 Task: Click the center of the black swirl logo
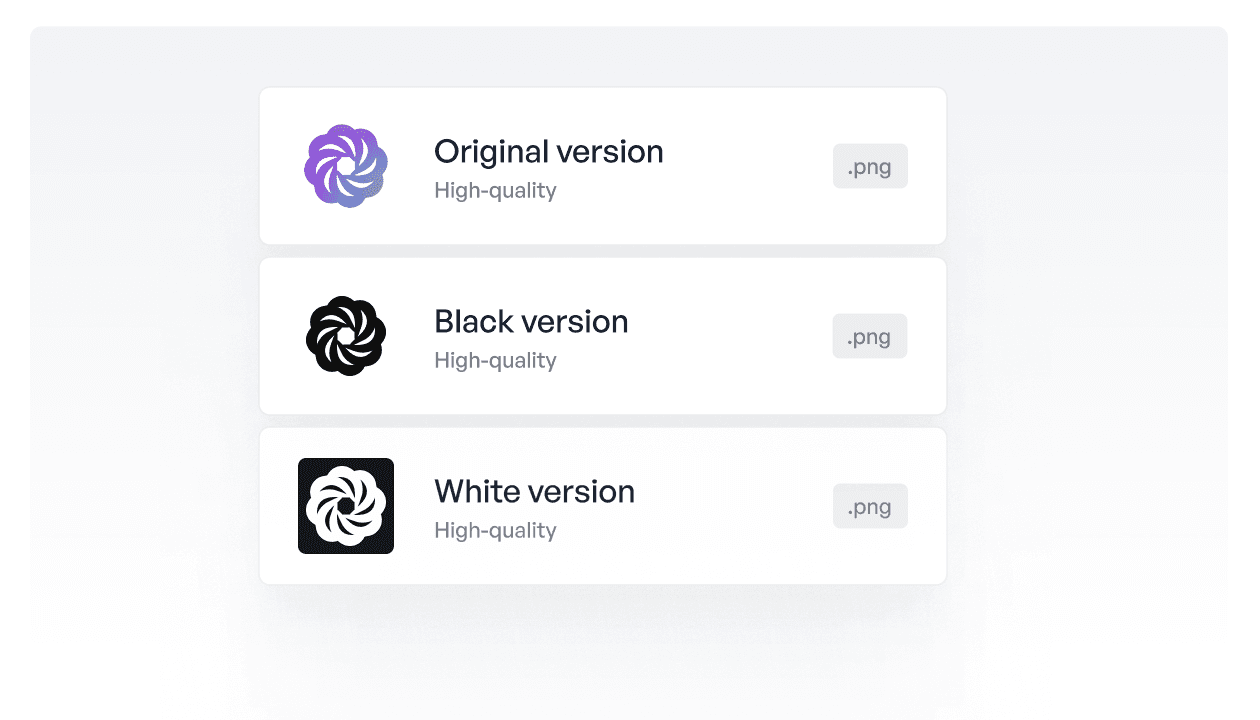(x=346, y=336)
